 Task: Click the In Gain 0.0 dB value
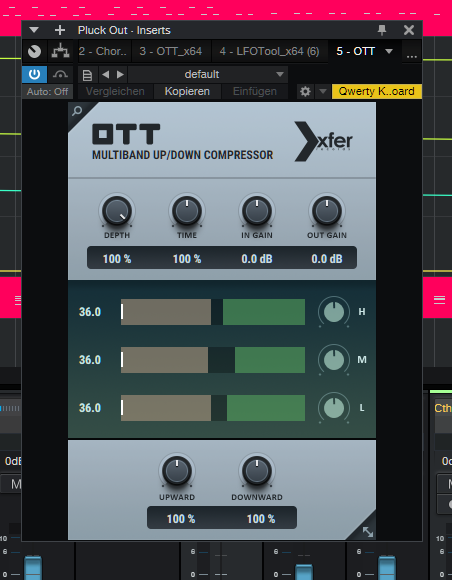pos(257,259)
